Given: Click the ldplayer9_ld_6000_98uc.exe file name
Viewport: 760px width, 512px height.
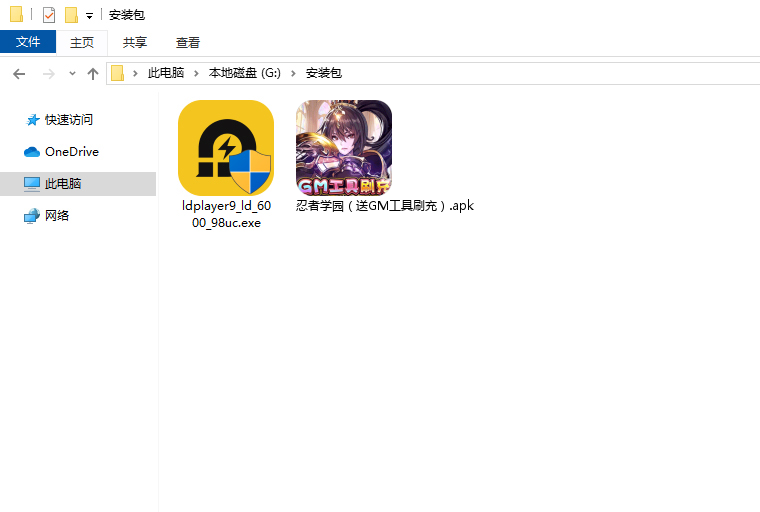Looking at the screenshot, I should 226,214.
